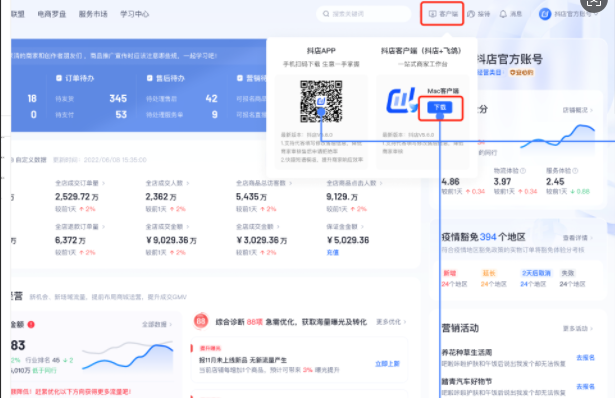Click 去报名 for 踏青汽车好物节
This screenshot has width=615, height=398.
click(585, 387)
